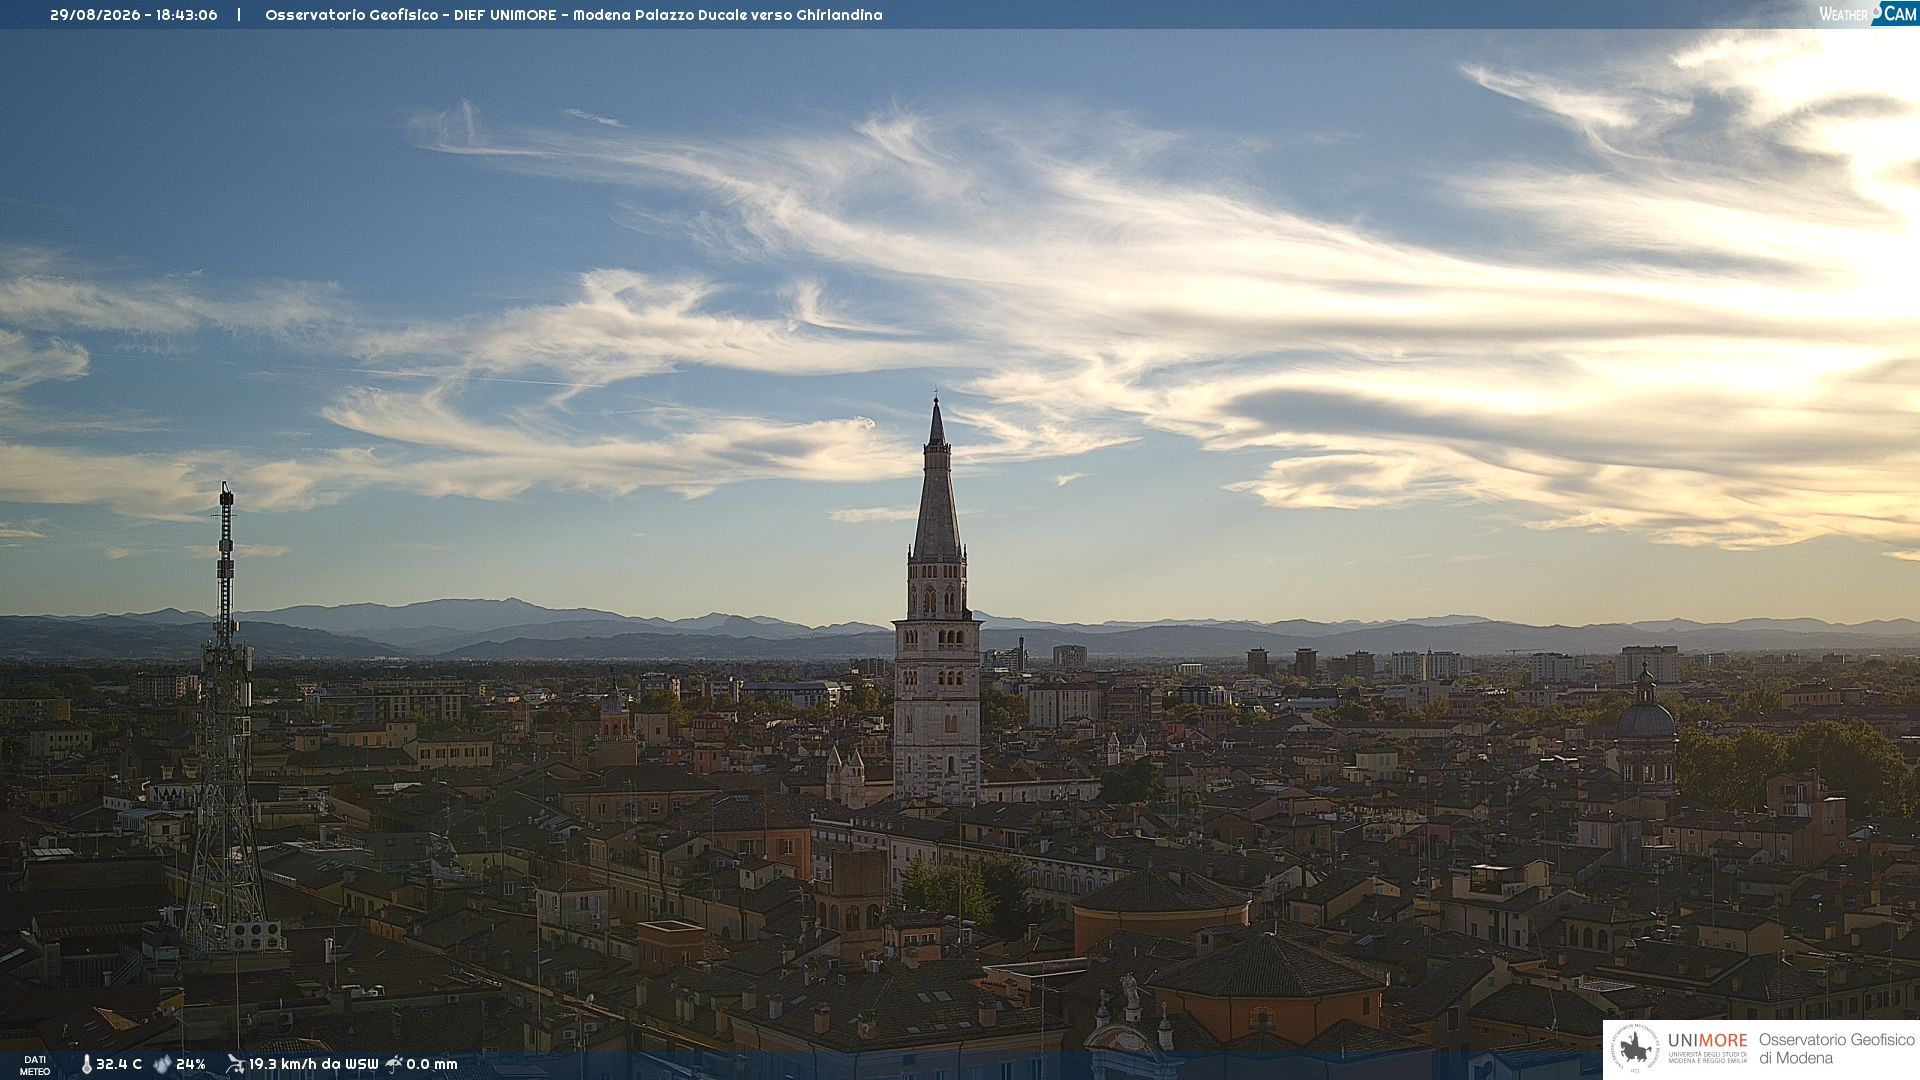Click the 0.0 mm rainfall value
The image size is (1920, 1080).
click(x=432, y=1065)
